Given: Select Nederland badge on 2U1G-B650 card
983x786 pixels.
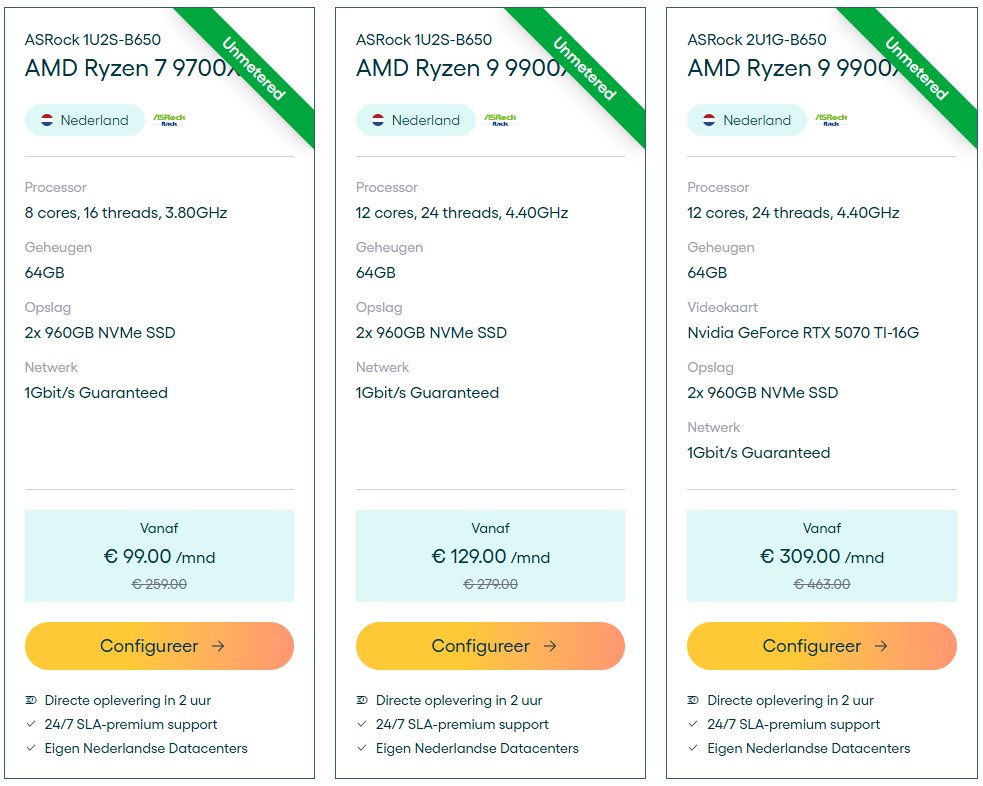Looking at the screenshot, I should click(x=747, y=120).
